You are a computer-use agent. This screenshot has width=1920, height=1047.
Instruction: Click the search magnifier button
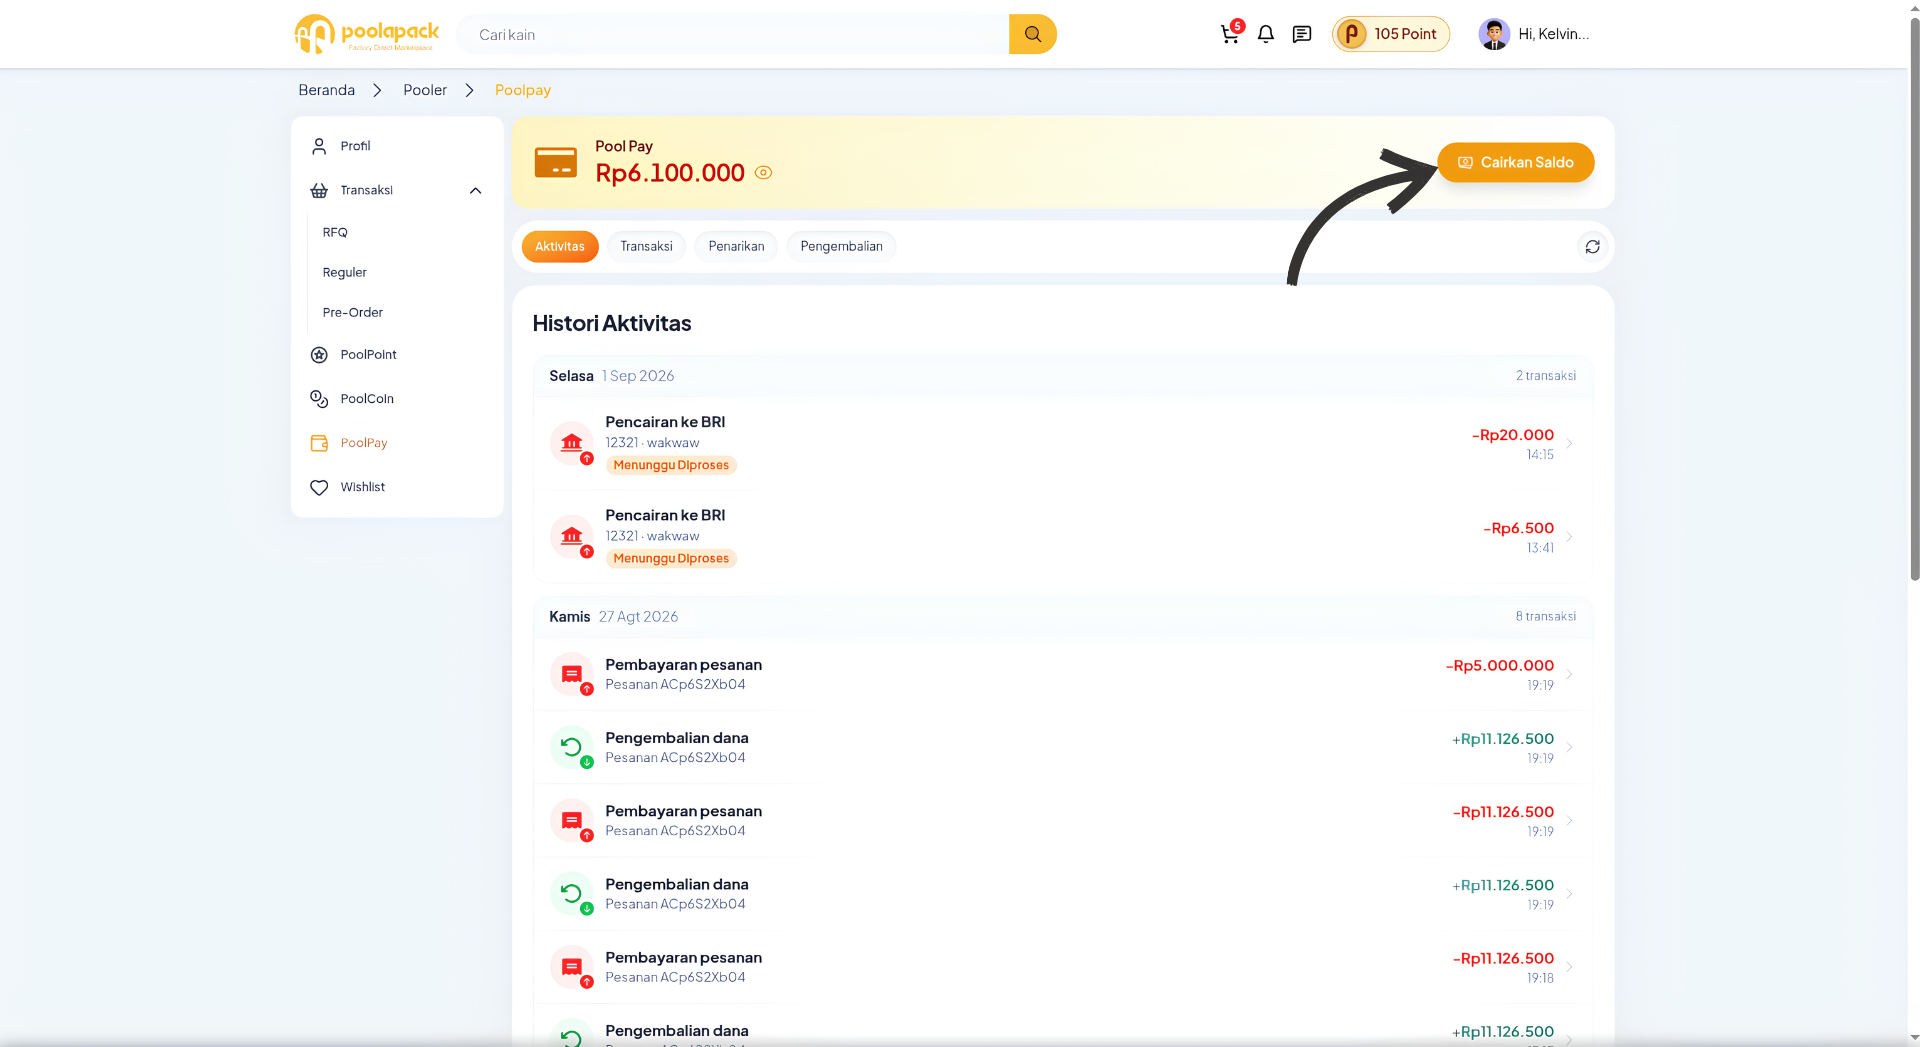1033,34
